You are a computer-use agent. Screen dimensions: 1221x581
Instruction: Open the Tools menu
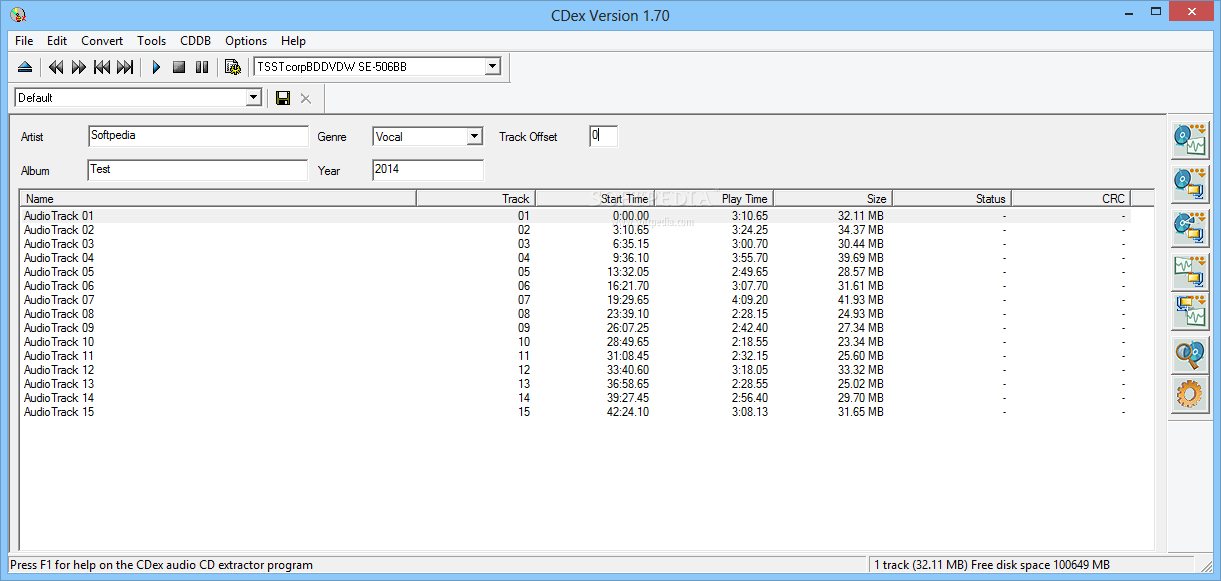152,41
